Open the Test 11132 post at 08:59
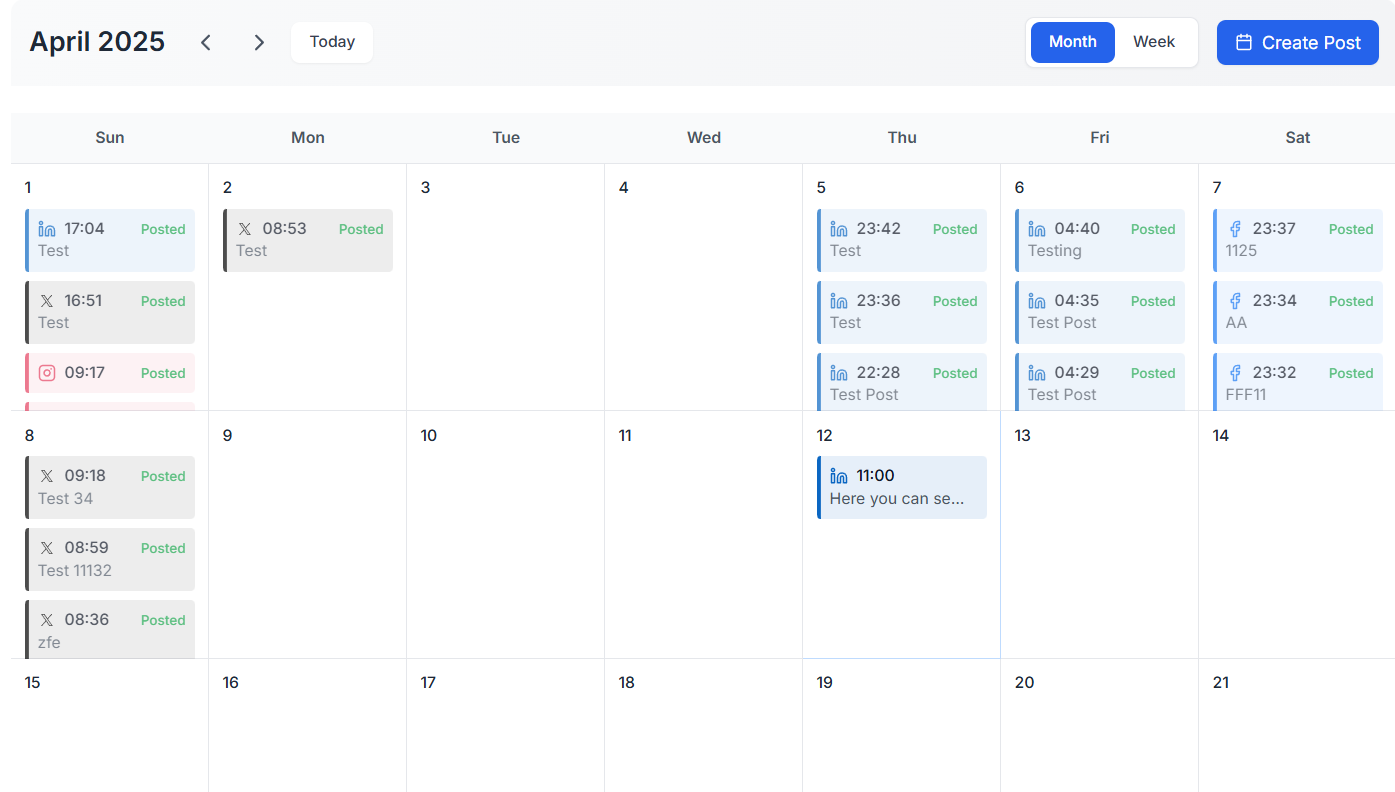The width and height of the screenshot is (1395, 792). [x=110, y=560]
